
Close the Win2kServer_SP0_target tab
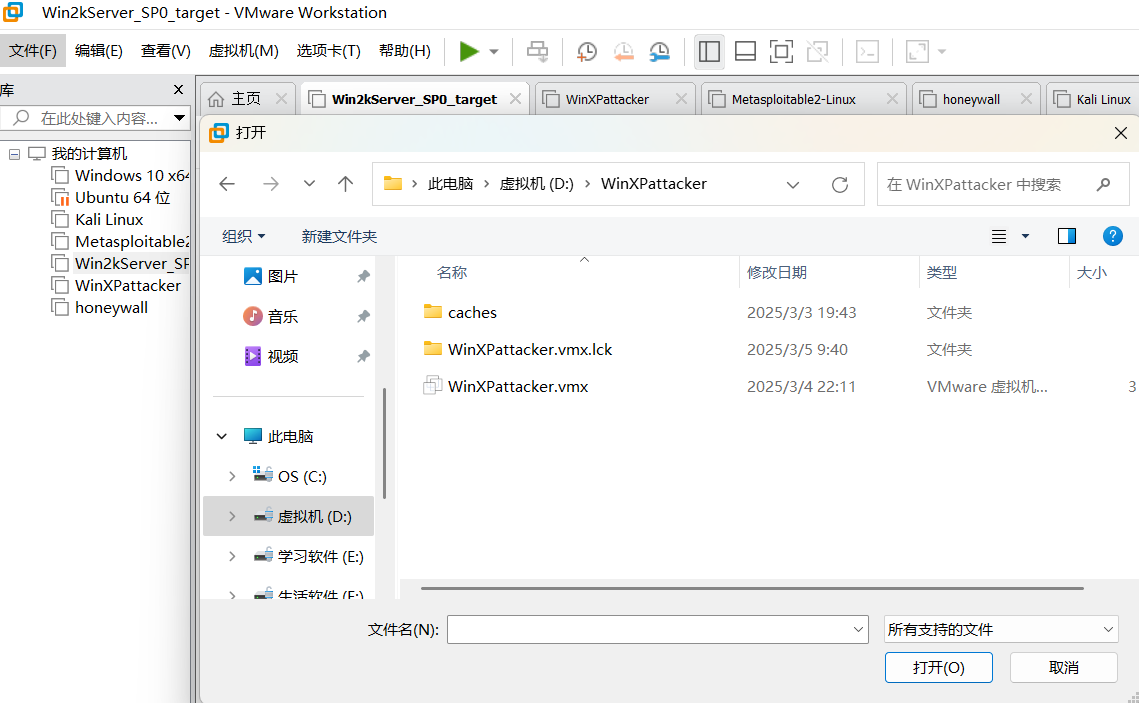[515, 99]
